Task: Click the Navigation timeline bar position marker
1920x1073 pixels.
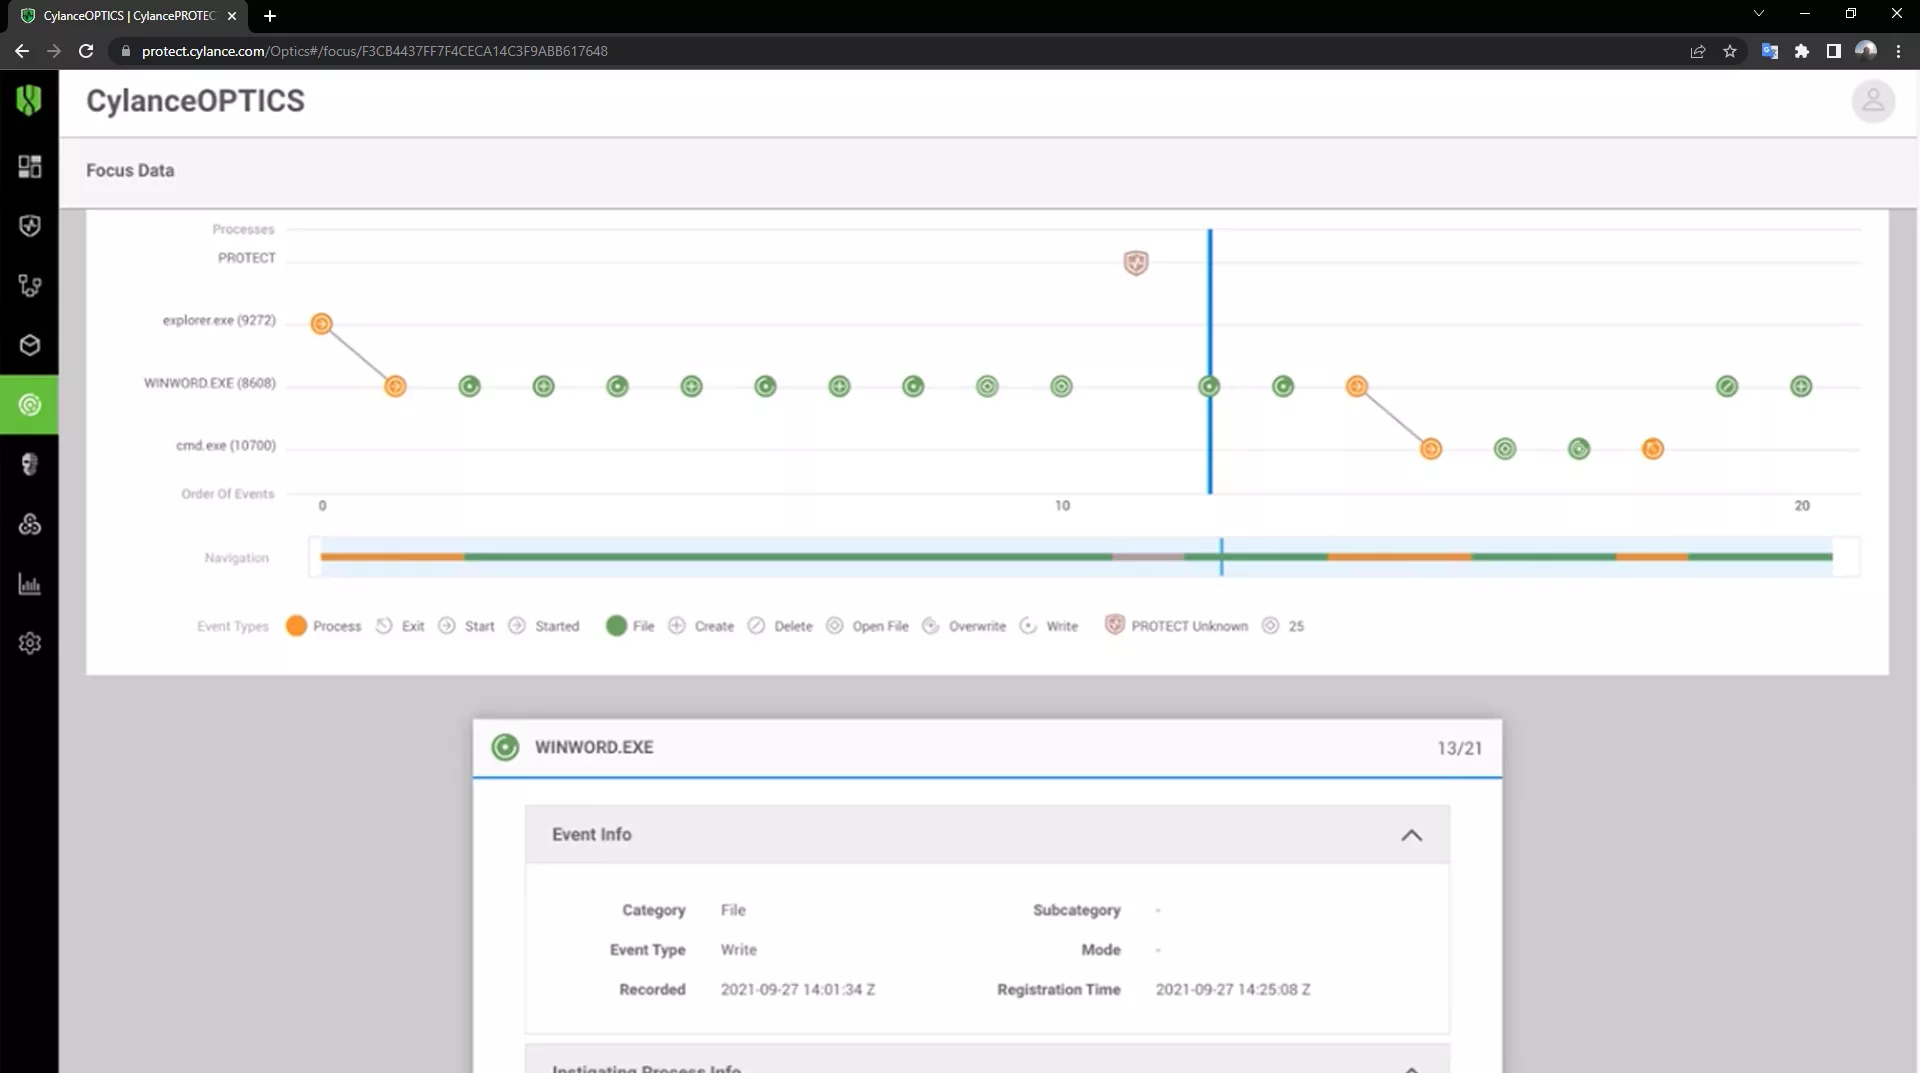Action: click(1221, 556)
